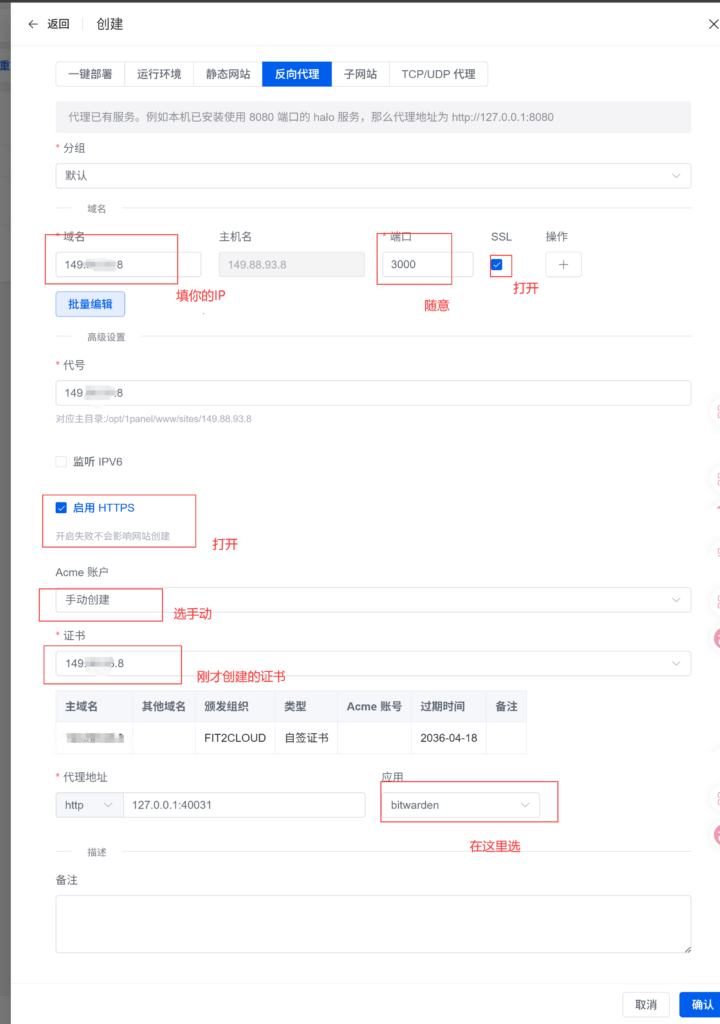Click the 自签证书 type cell
This screenshot has width=720, height=1024.
tap(306, 738)
